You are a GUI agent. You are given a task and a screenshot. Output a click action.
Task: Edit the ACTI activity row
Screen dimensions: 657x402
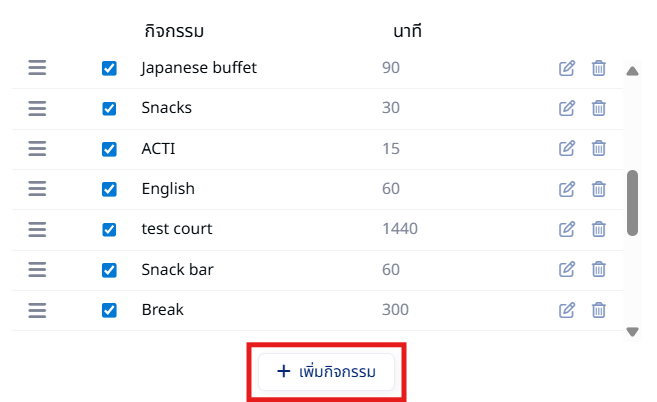click(566, 148)
